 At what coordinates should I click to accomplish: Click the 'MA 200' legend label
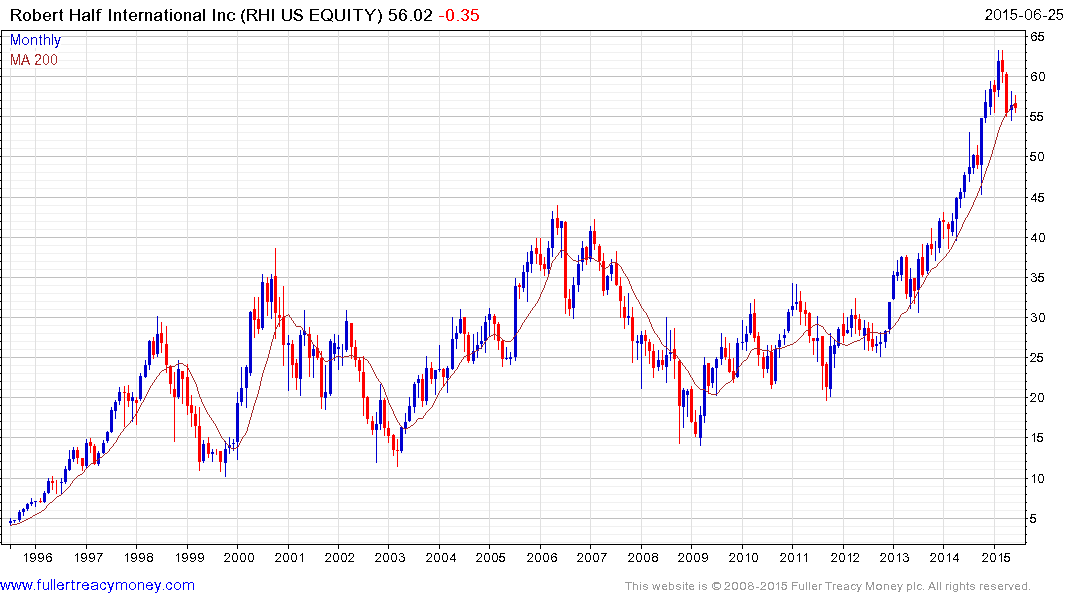(x=34, y=60)
